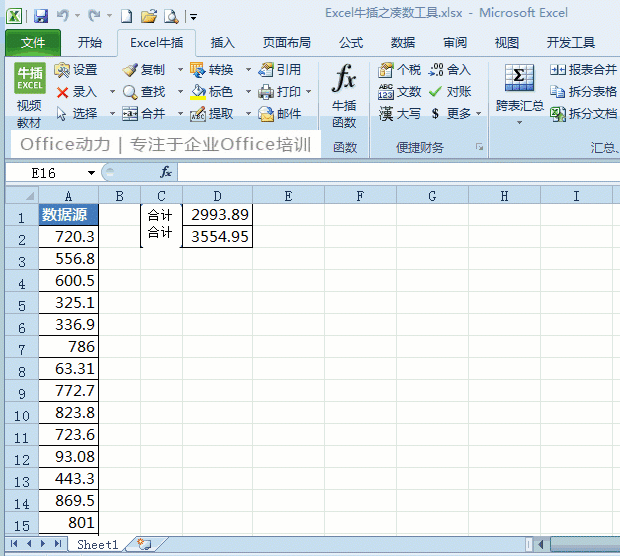Viewport: 620px width, 556px height.
Task: Click the 查找 magnifier tool
Action: pyautogui.click(x=144, y=92)
